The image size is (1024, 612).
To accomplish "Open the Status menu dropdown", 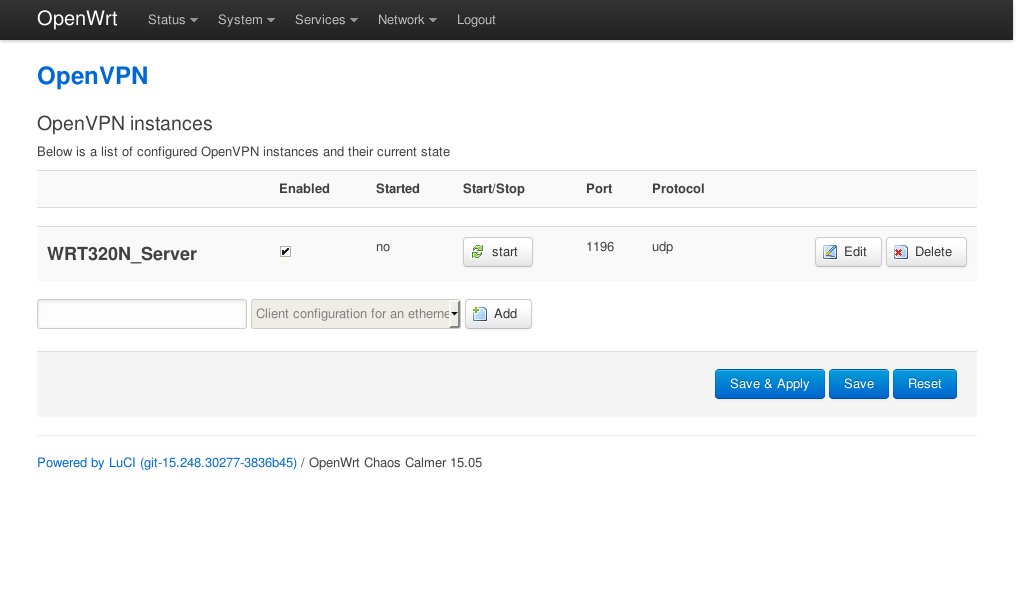I will click(172, 20).
